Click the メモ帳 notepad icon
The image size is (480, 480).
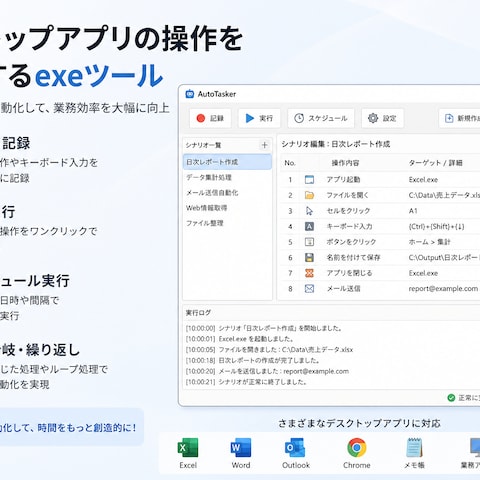point(414,447)
